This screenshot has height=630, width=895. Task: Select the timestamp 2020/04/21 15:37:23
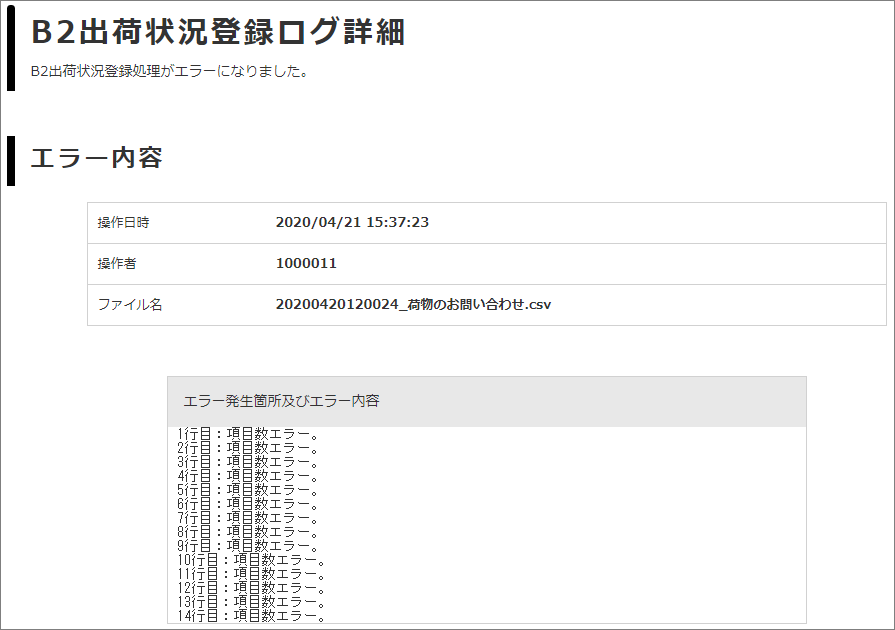(x=352, y=222)
